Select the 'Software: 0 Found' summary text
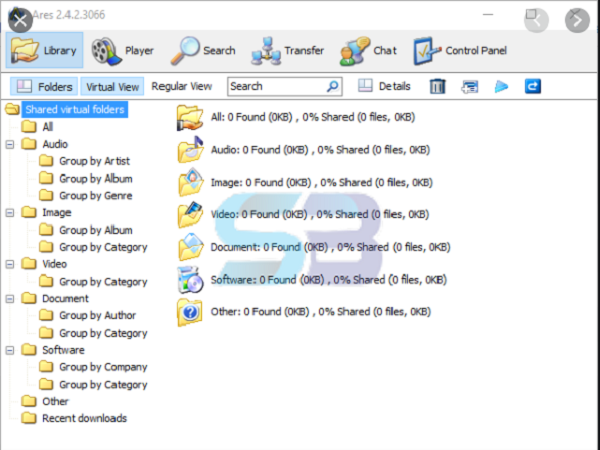 (328, 280)
